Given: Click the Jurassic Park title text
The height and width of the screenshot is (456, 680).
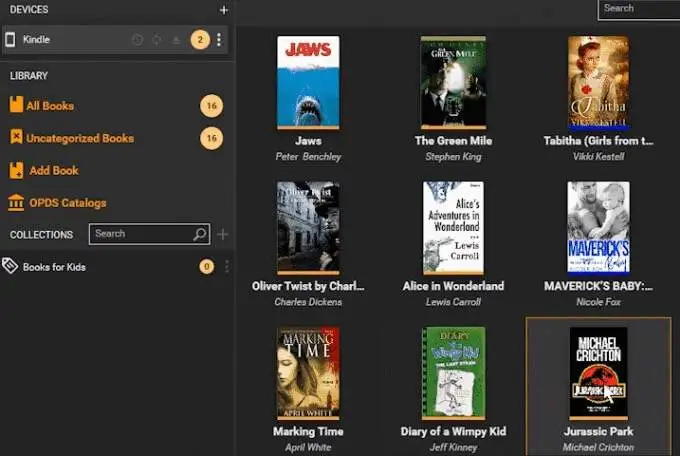Looking at the screenshot, I should [598, 432].
